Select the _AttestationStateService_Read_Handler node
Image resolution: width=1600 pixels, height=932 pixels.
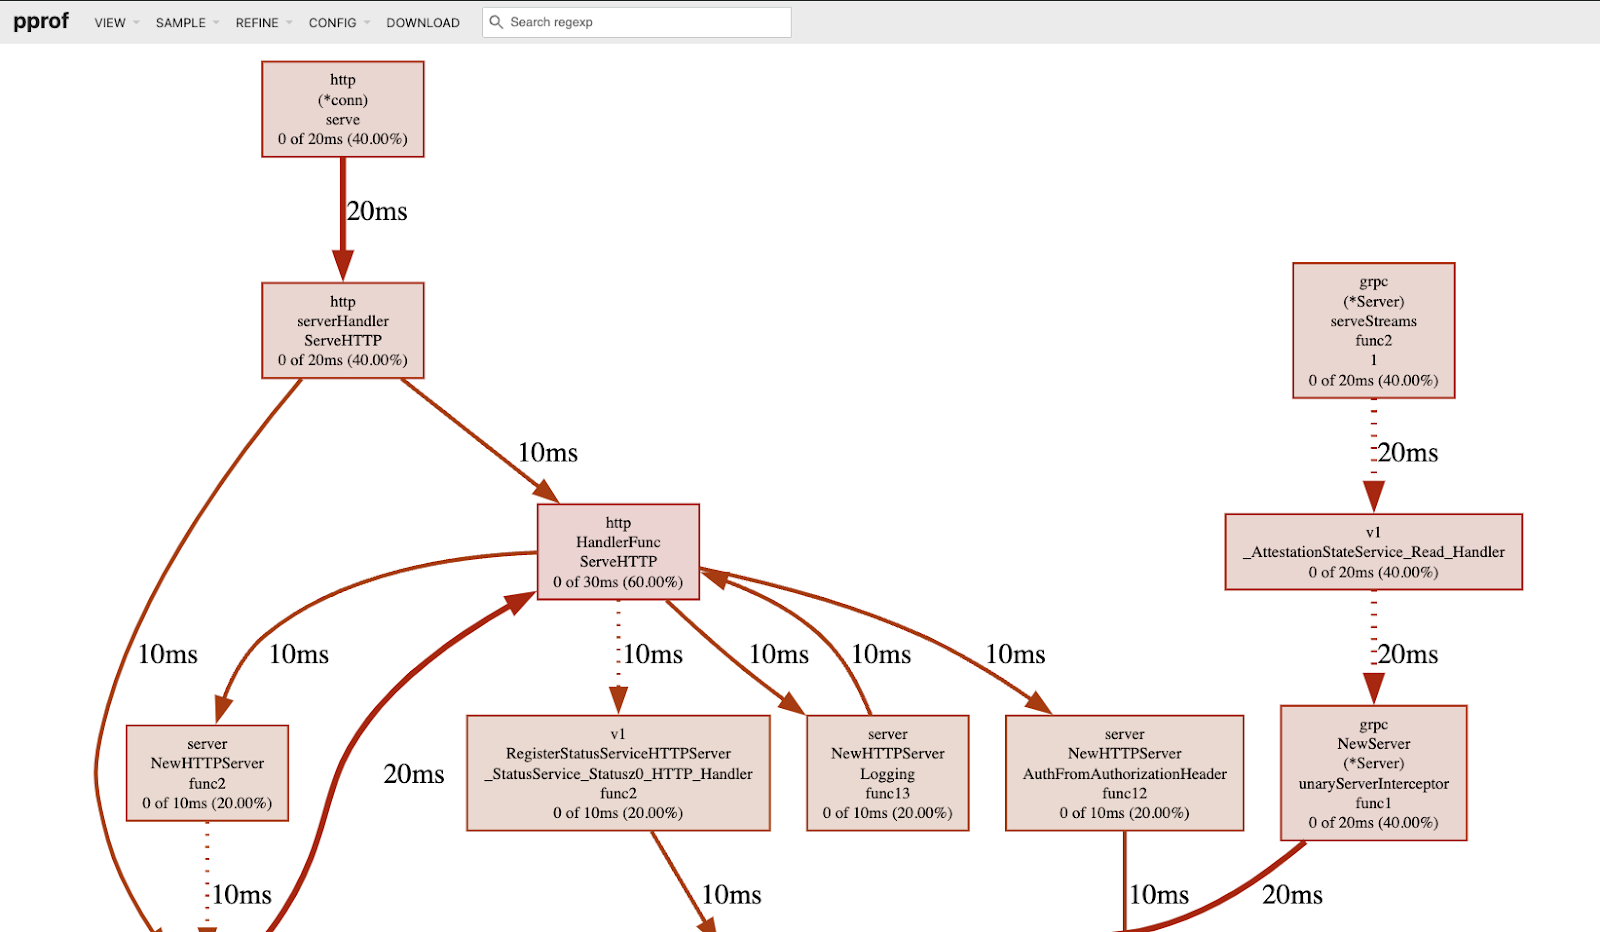pyautogui.click(x=1373, y=552)
